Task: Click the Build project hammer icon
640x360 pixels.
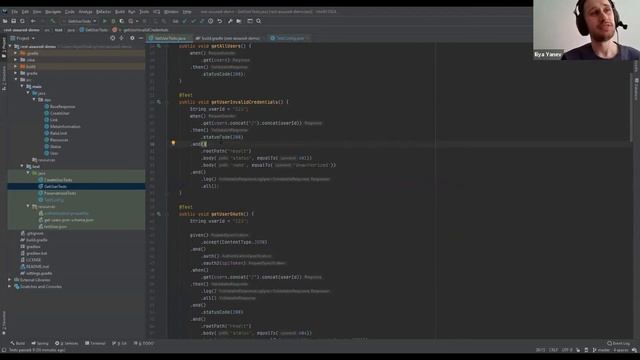Action: 53,21
